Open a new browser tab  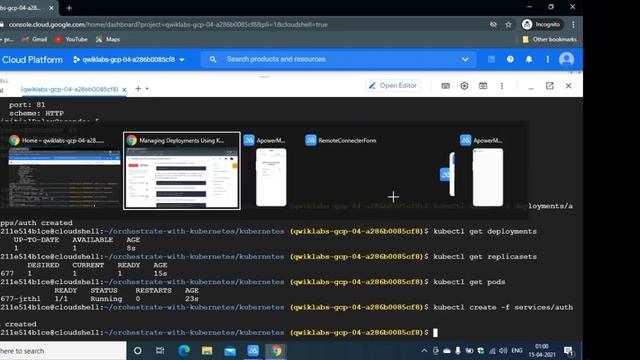tap(69, 8)
